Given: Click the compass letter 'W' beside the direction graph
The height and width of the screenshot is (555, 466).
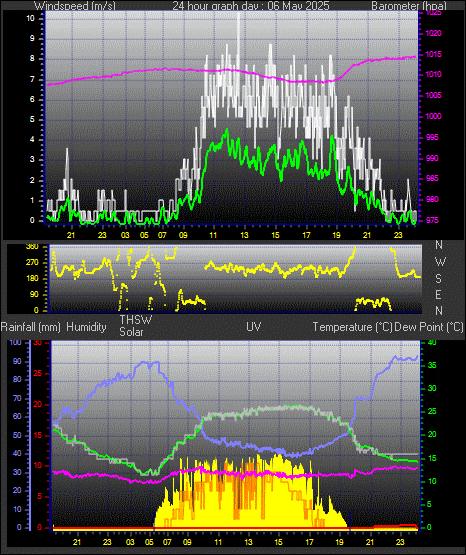Looking at the screenshot, I should coord(440,262).
